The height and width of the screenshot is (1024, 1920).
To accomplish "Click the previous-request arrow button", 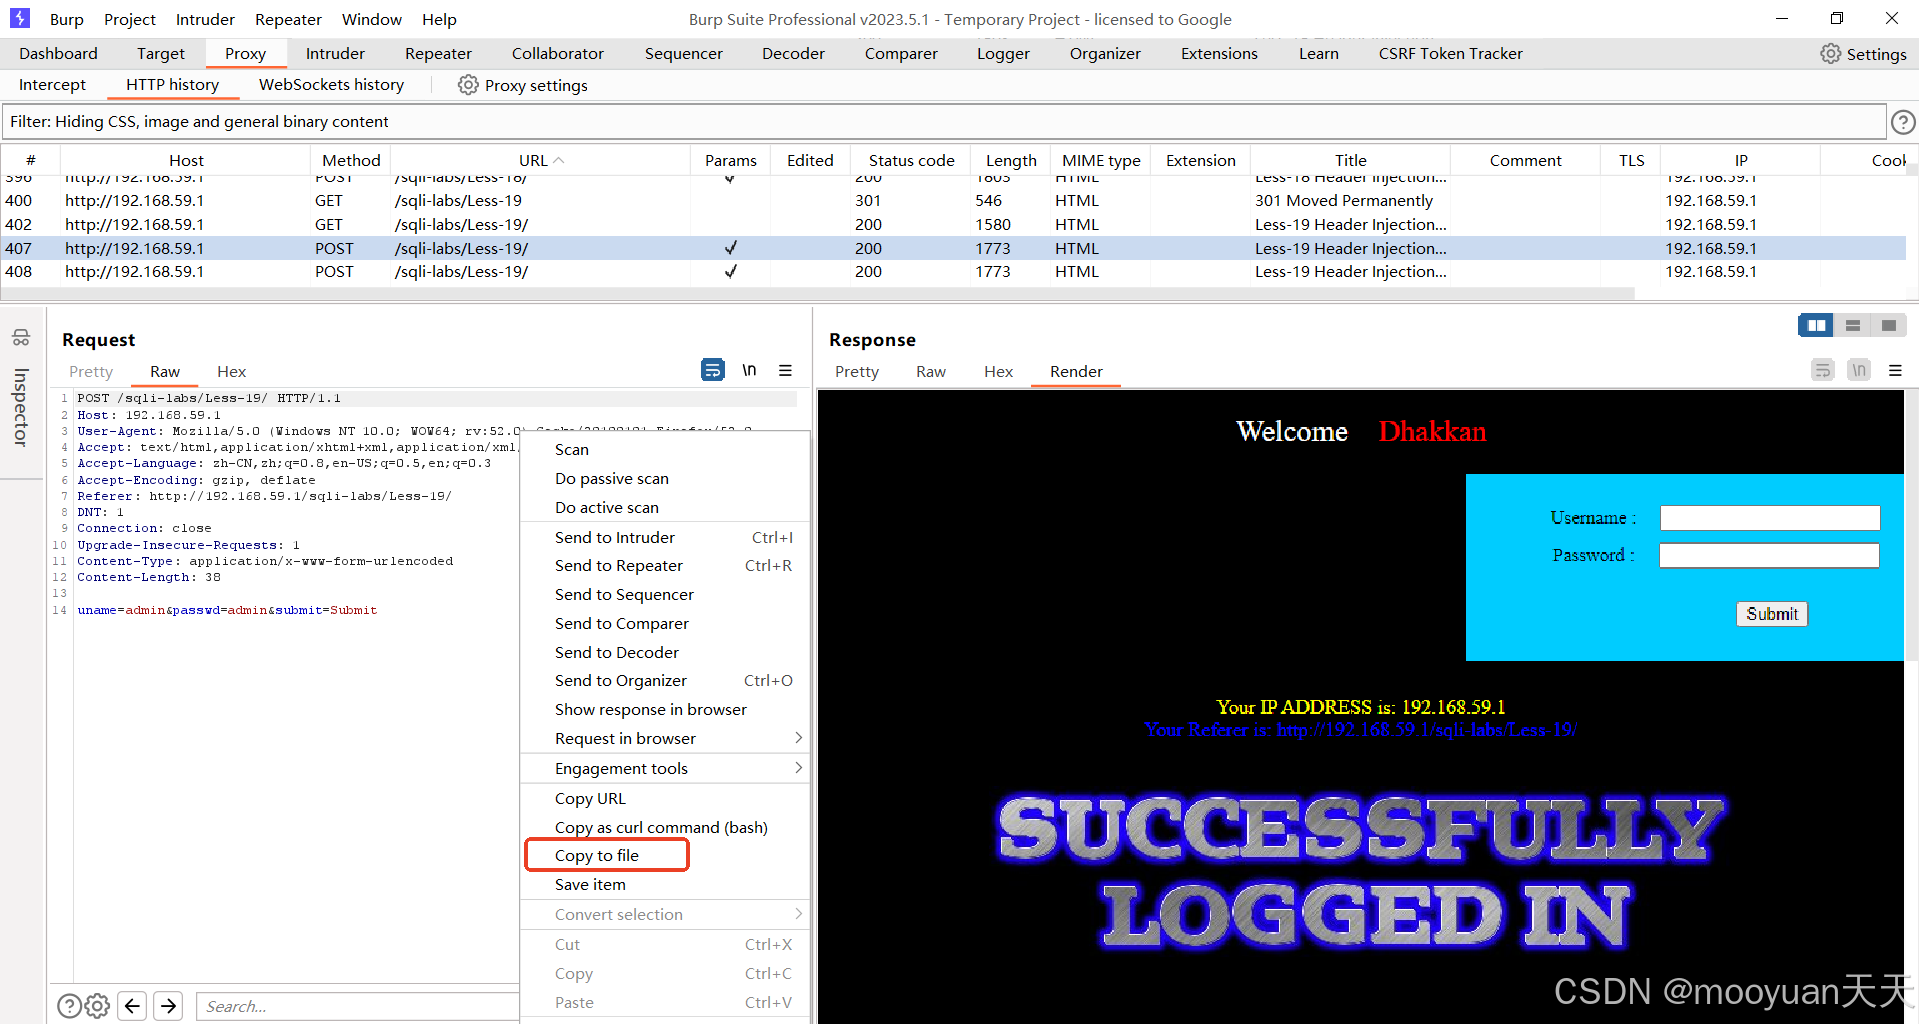I will [x=132, y=1006].
